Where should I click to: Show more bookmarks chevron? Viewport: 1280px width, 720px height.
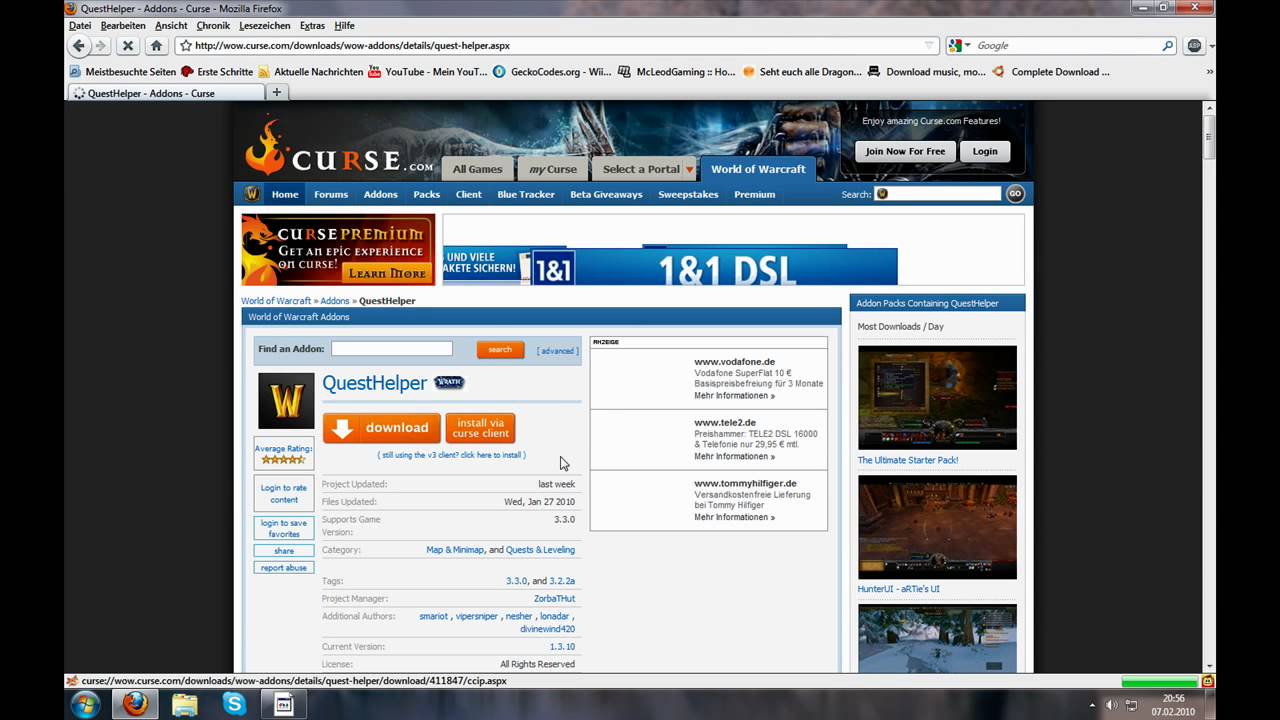pos(1209,72)
